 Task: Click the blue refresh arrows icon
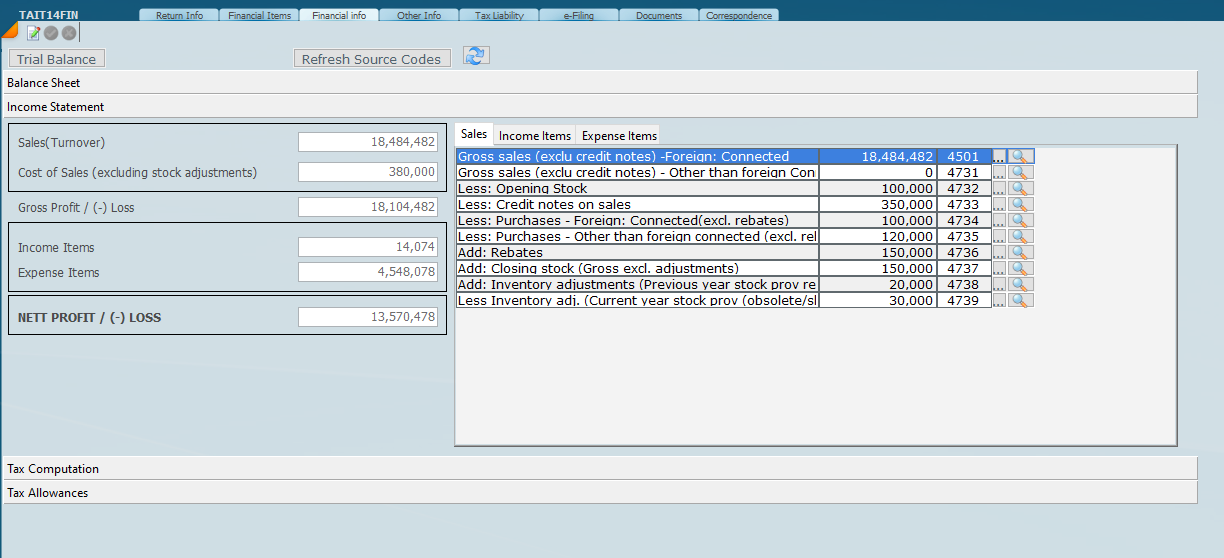click(x=476, y=57)
